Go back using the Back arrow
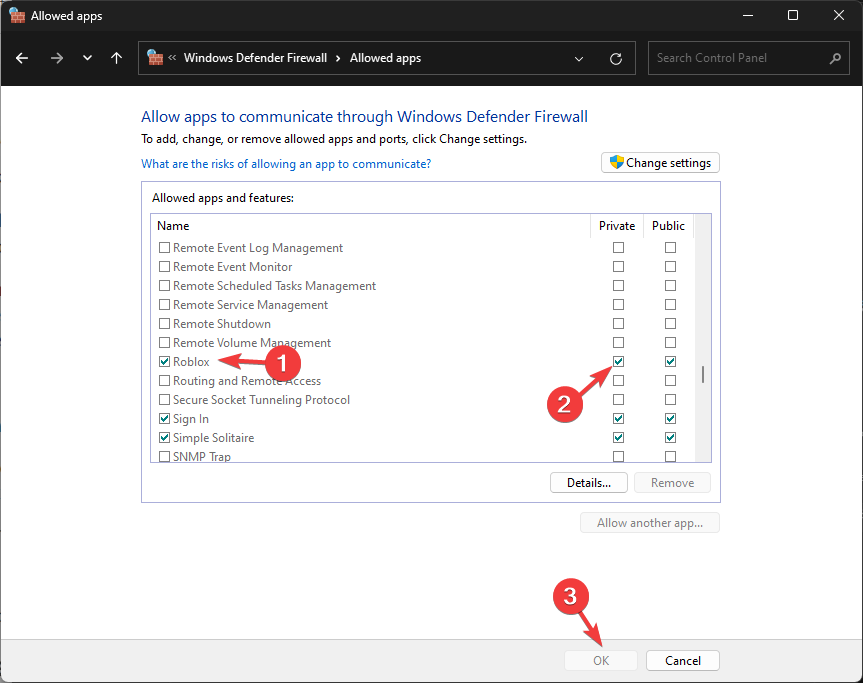The width and height of the screenshot is (863, 683). click(x=22, y=58)
